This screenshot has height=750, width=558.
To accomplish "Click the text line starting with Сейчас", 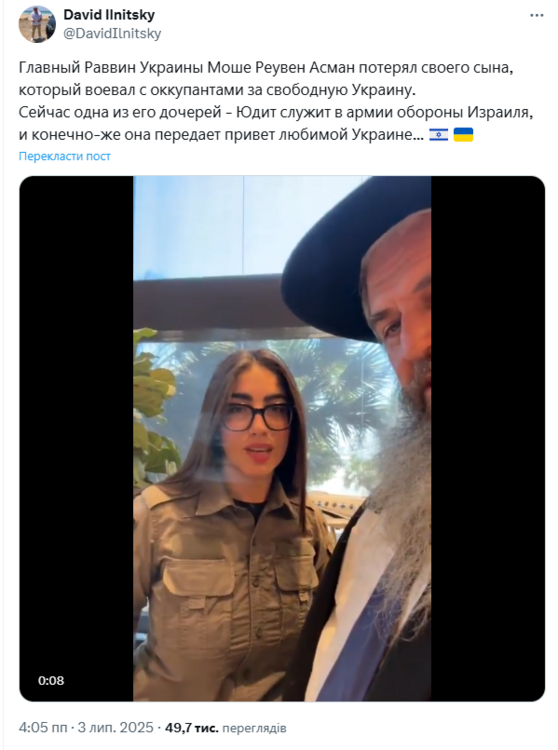I will (276, 112).
